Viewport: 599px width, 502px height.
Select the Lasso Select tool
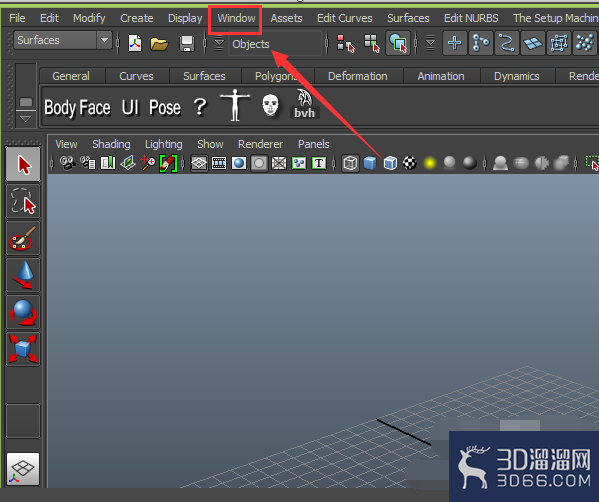click(23, 201)
